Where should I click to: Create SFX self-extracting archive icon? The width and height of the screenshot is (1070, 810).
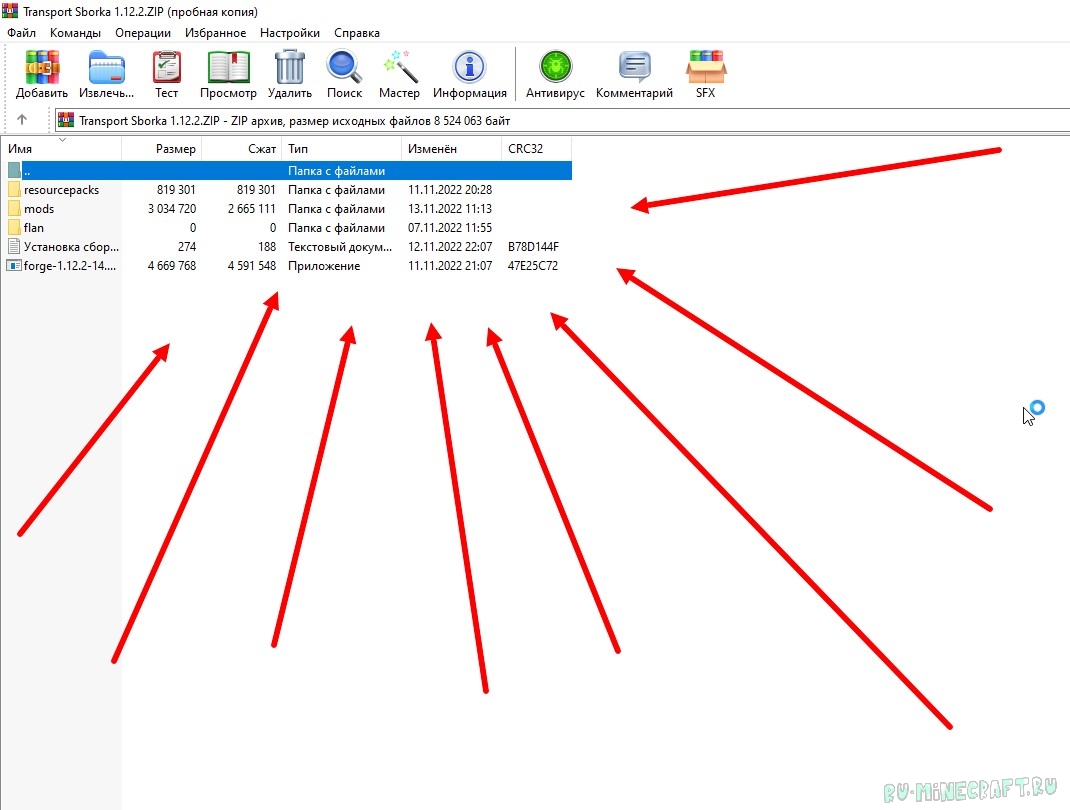click(705, 68)
